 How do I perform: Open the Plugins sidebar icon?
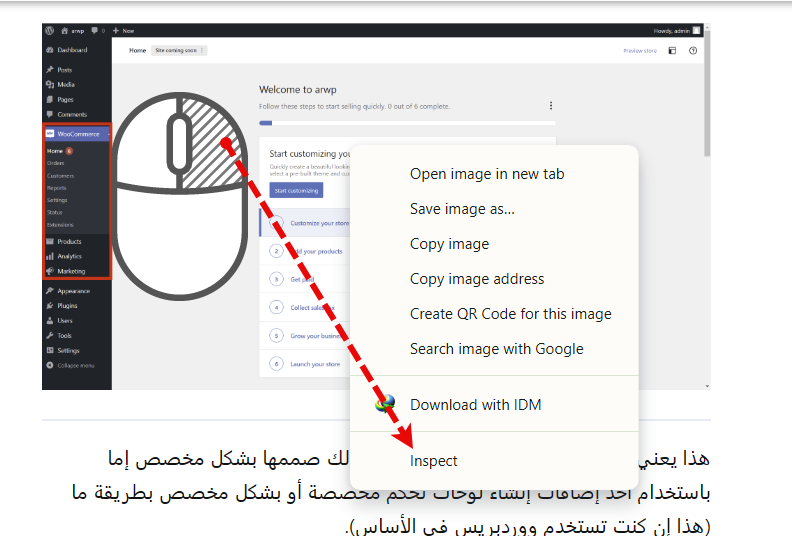[50, 306]
